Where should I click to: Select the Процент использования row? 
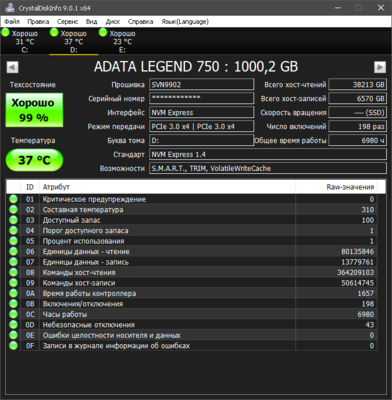point(192,241)
